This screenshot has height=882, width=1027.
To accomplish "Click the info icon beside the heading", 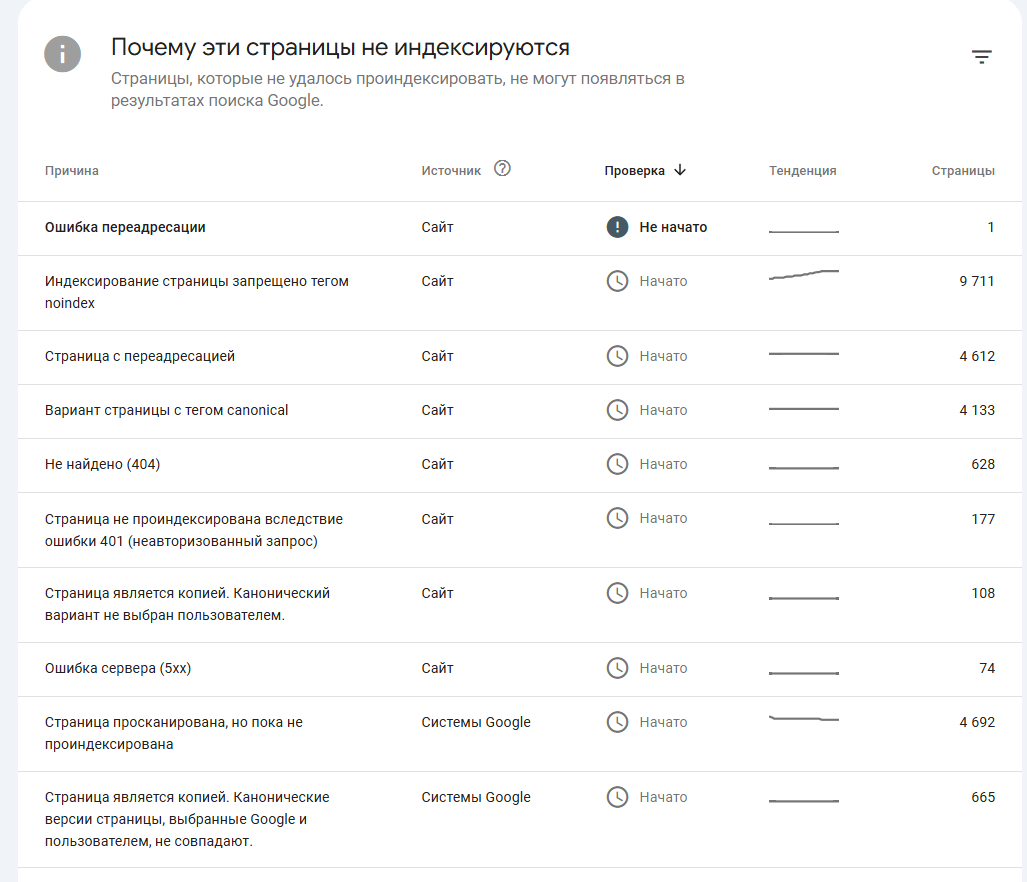I will coord(63,53).
